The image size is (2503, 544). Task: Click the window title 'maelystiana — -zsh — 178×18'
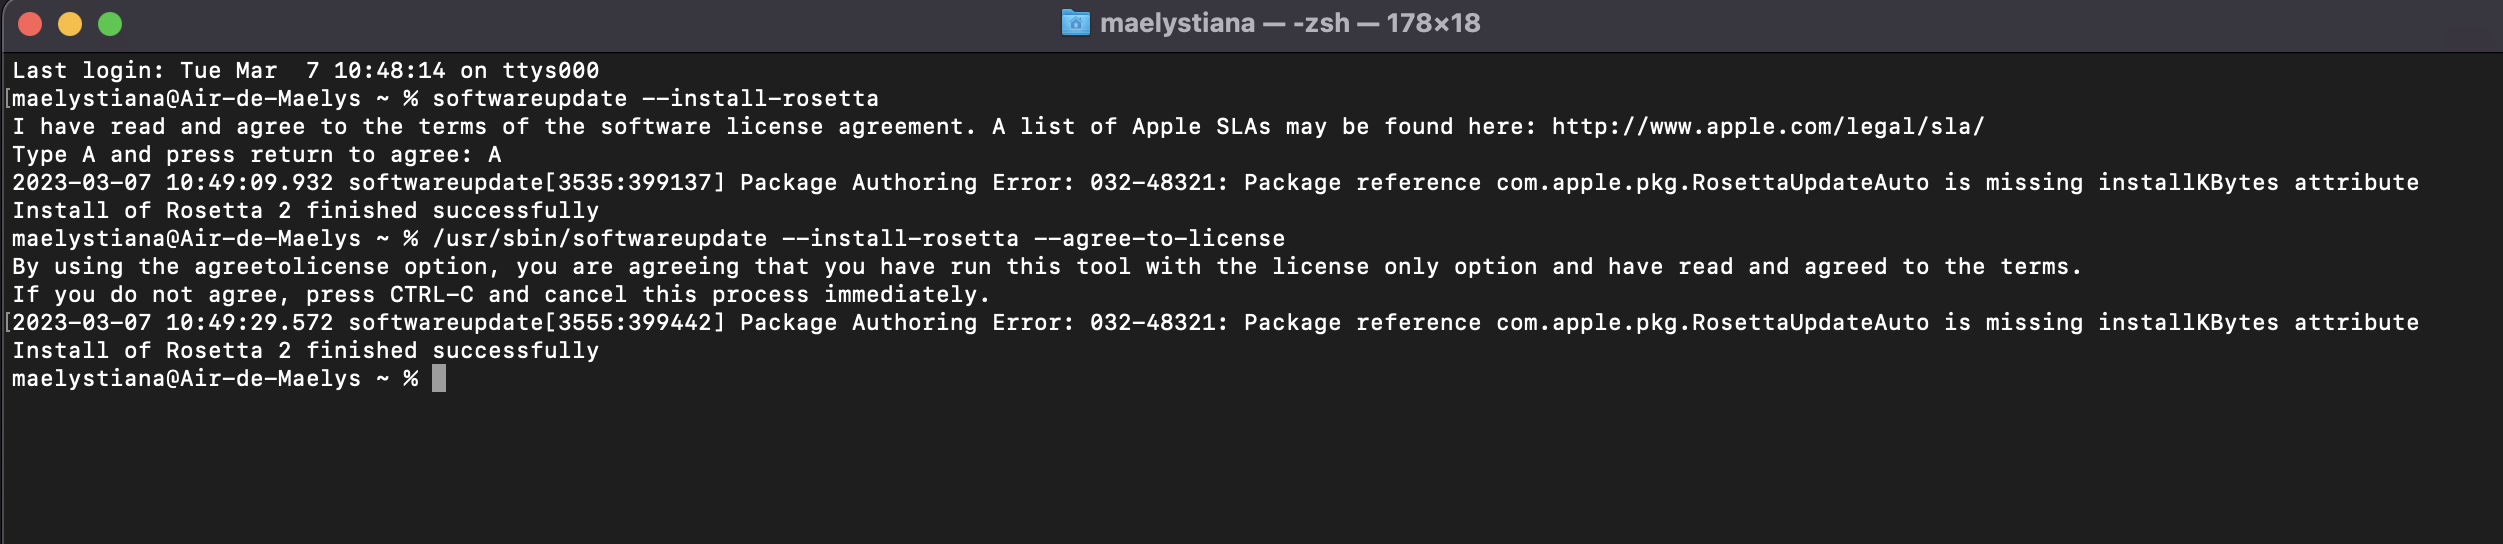(x=1290, y=22)
